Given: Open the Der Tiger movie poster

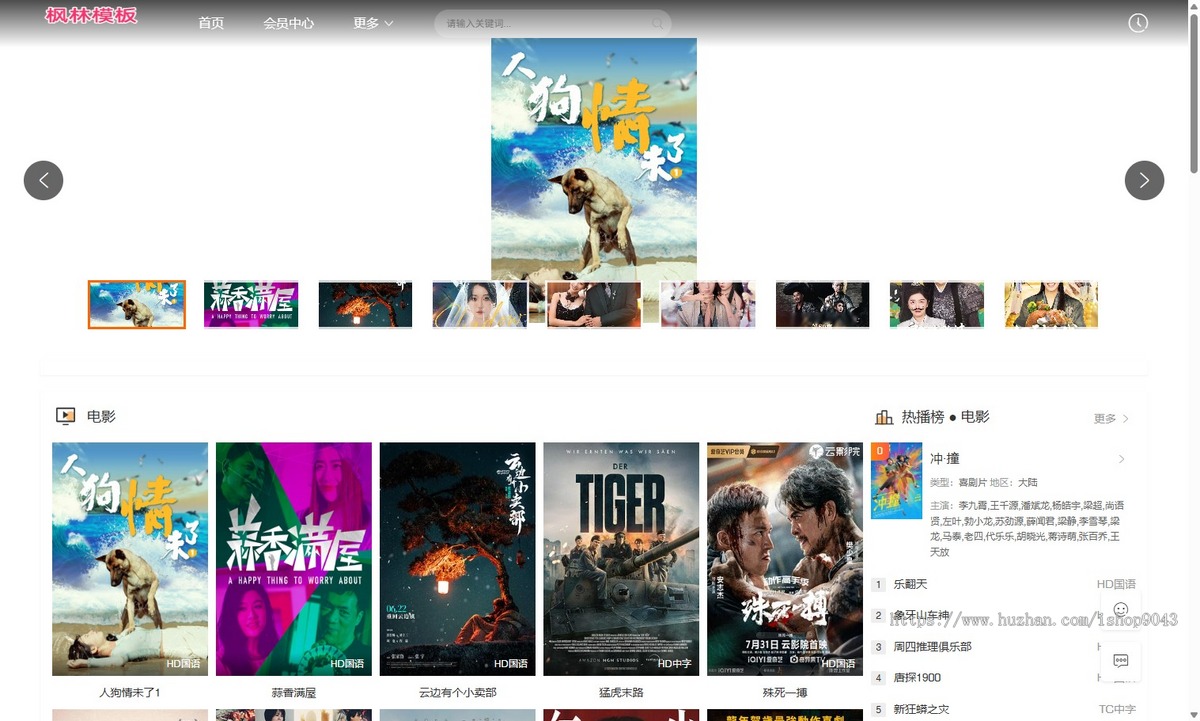Looking at the screenshot, I should tap(621, 559).
